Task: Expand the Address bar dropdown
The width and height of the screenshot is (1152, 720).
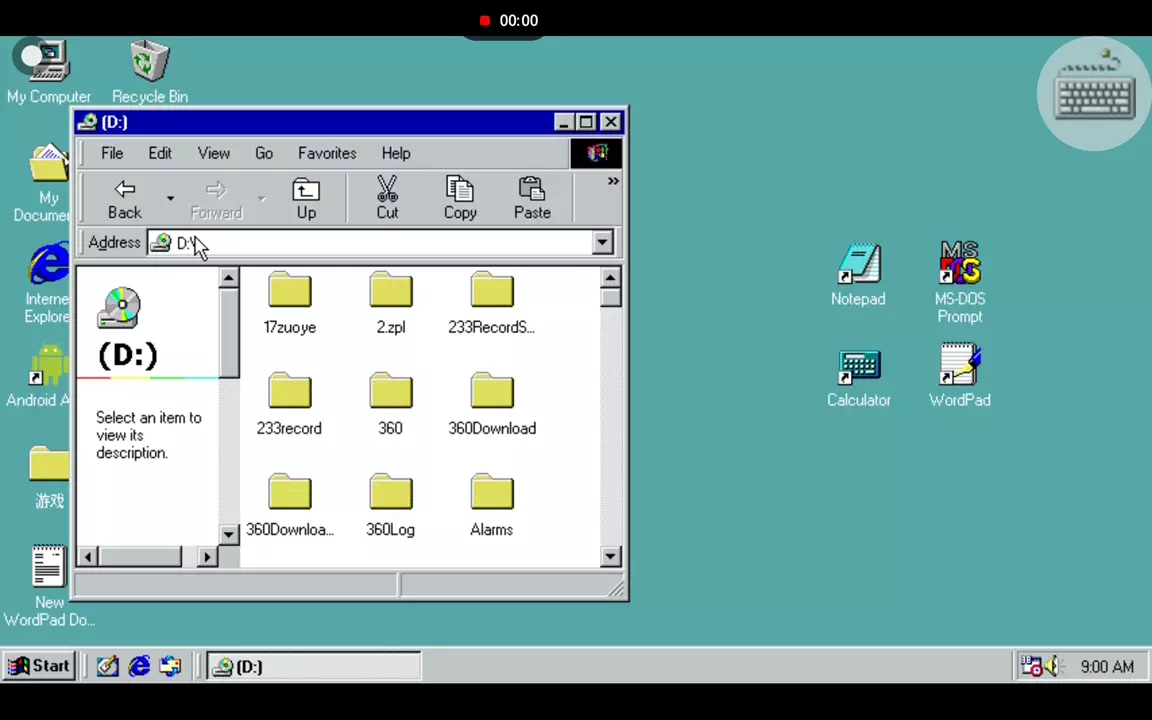Action: click(602, 243)
